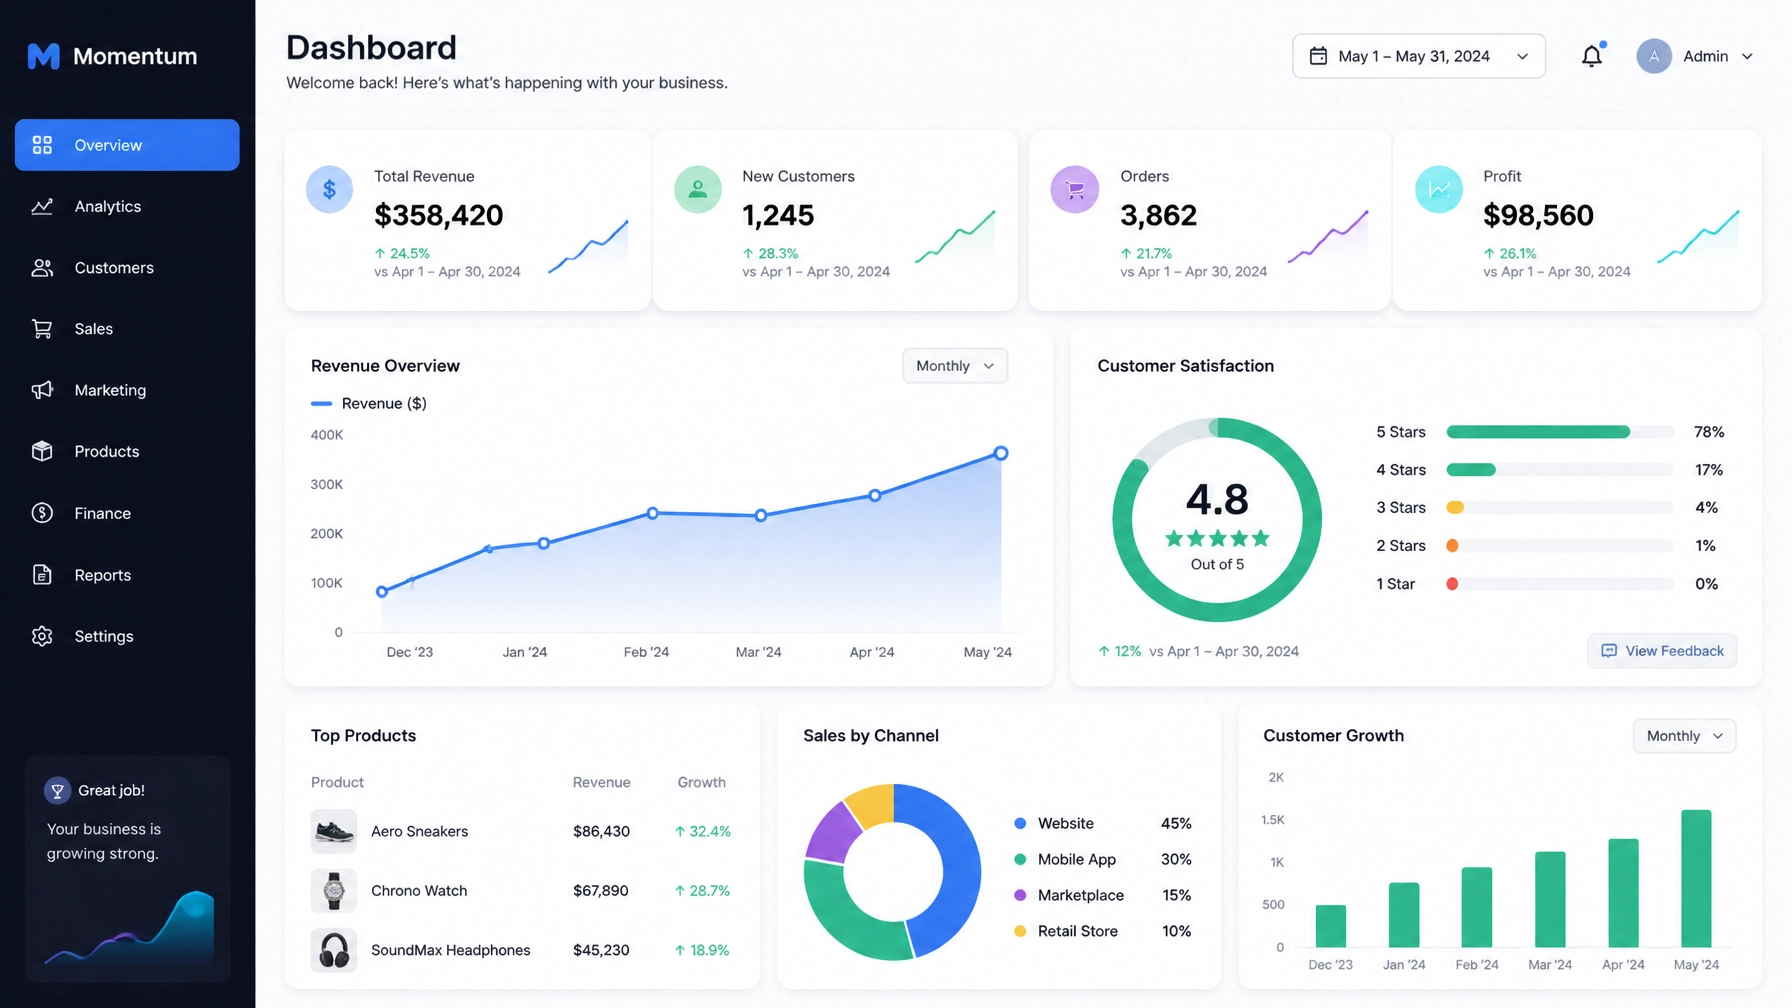1792x1008 pixels.
Task: Click the Feb '24 data point on revenue chart
Action: (653, 513)
